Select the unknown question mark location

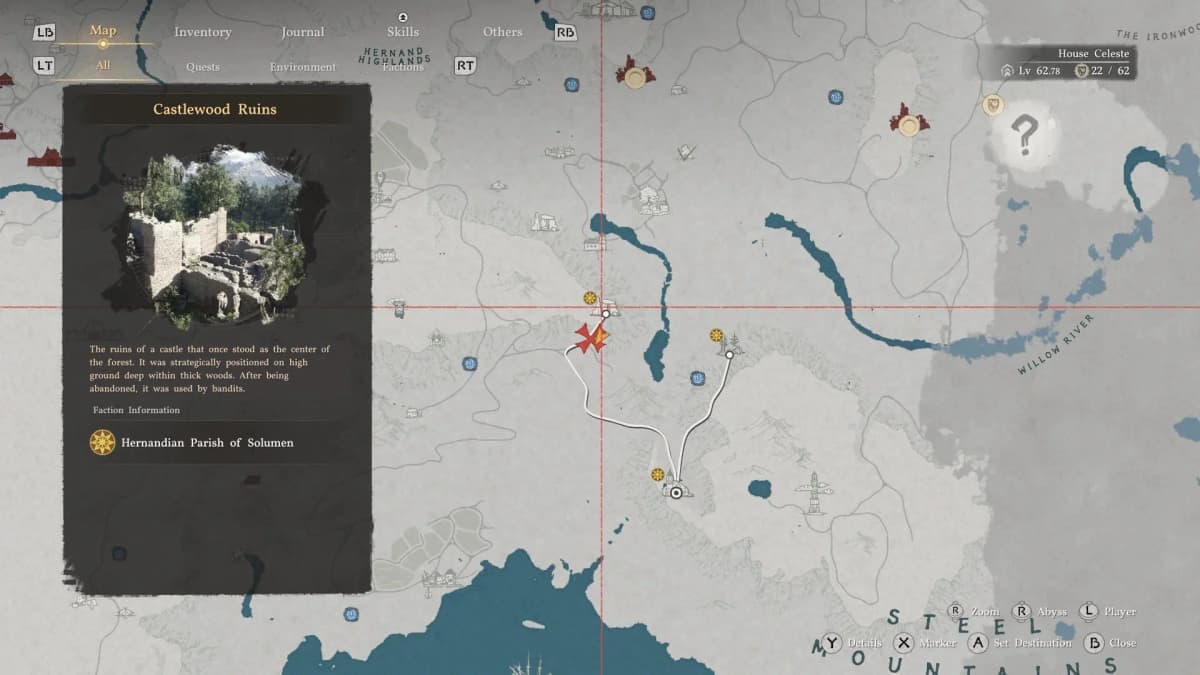1023,135
